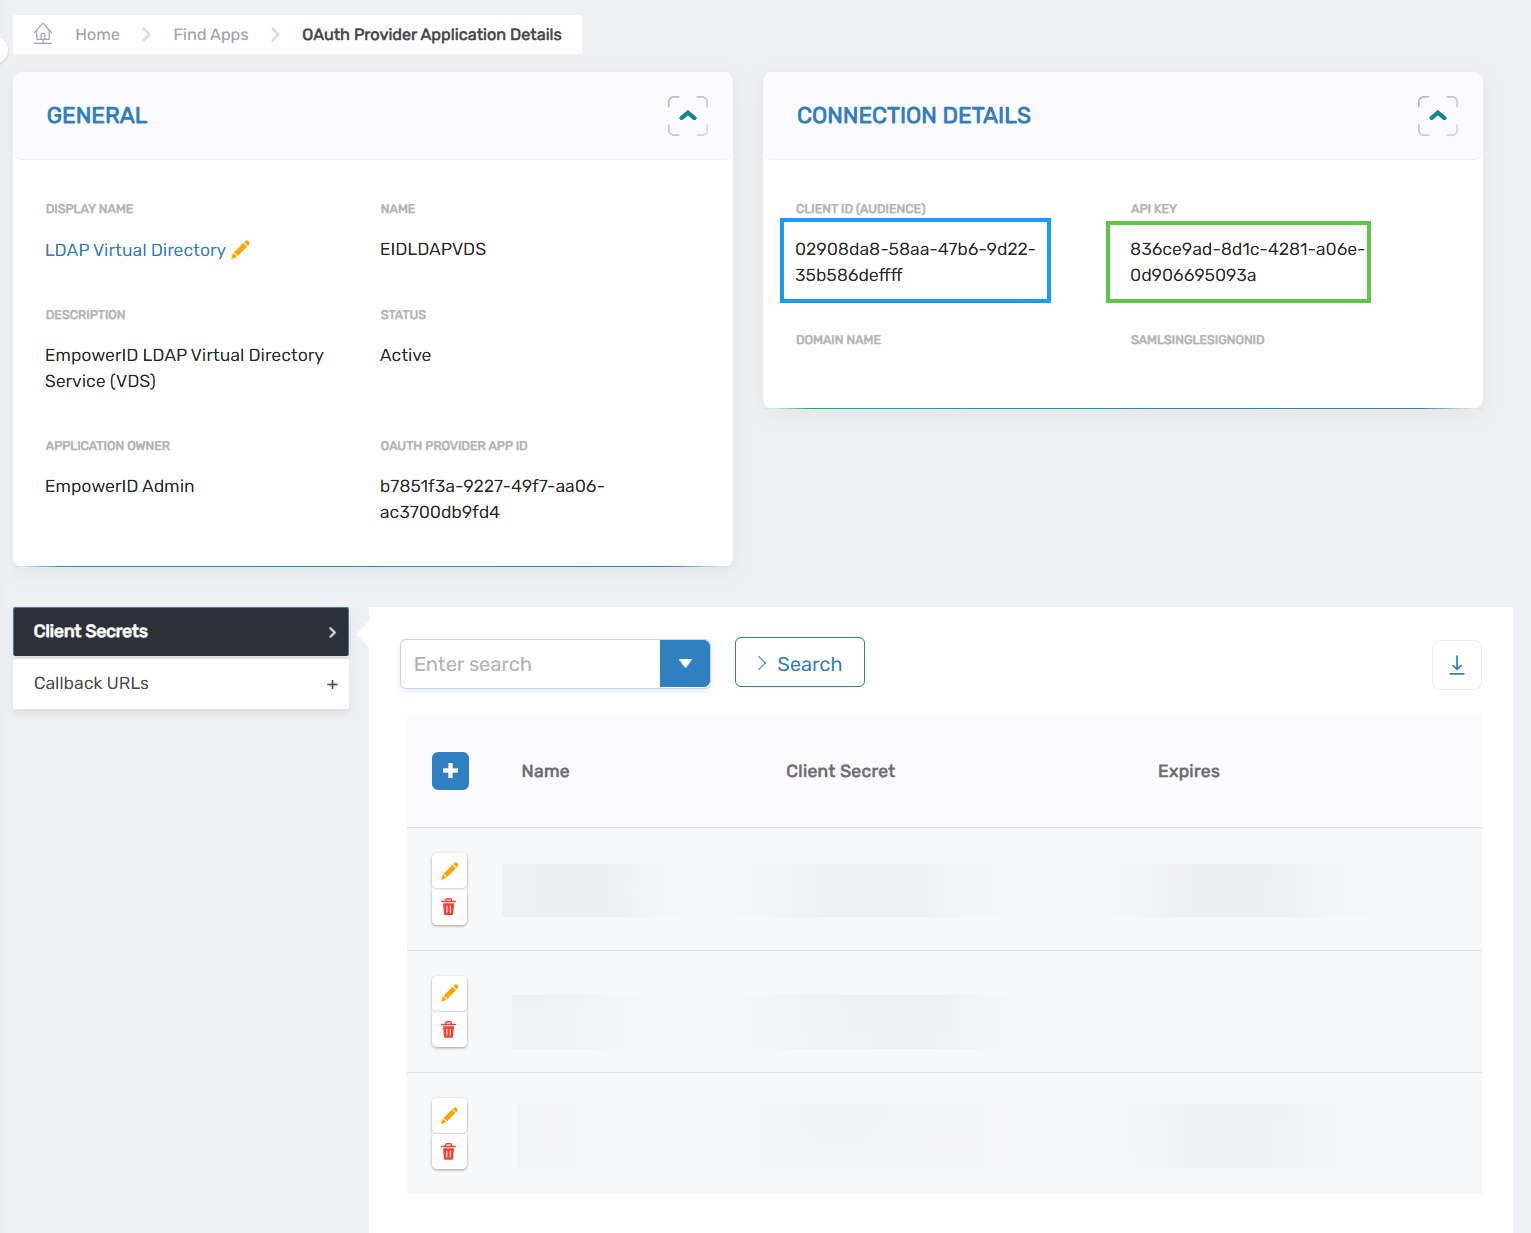Viewport: 1531px width, 1233px height.
Task: Delete the third client secret row
Action: 449,1152
